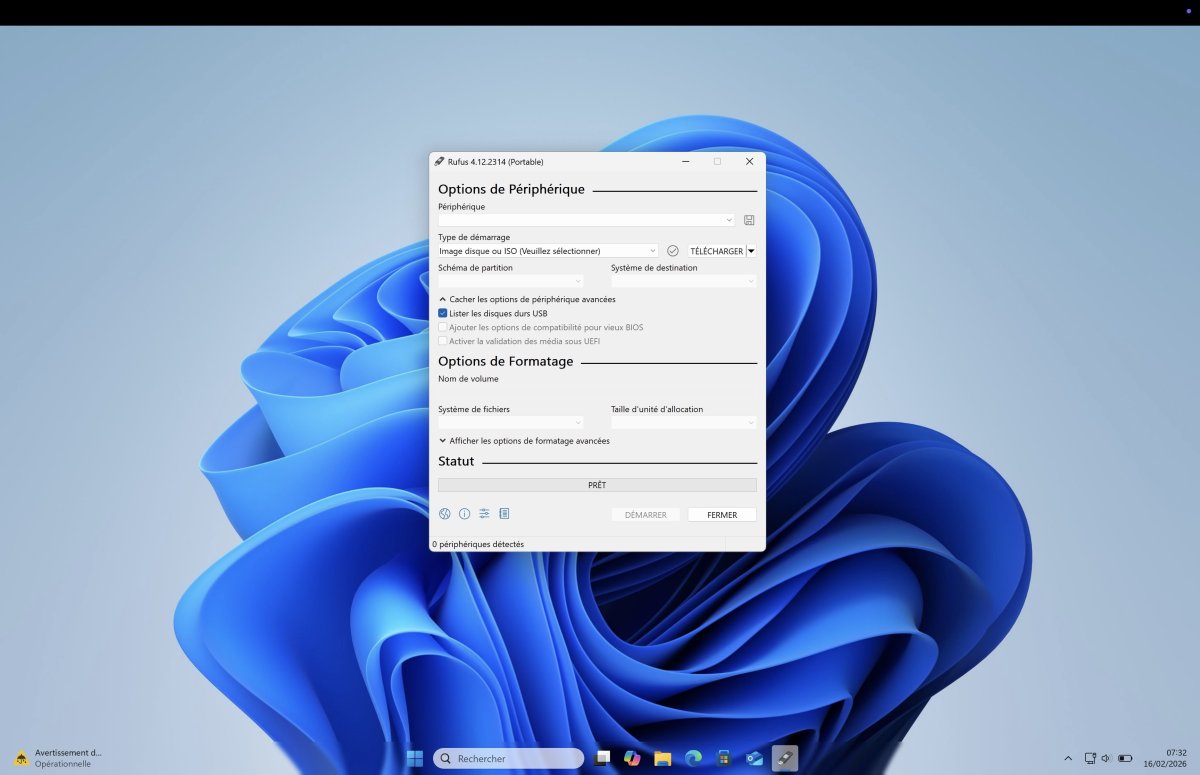Enable Ajouter les options de compatibilité pour vieux BIOS
This screenshot has height=775, width=1200.
442,327
